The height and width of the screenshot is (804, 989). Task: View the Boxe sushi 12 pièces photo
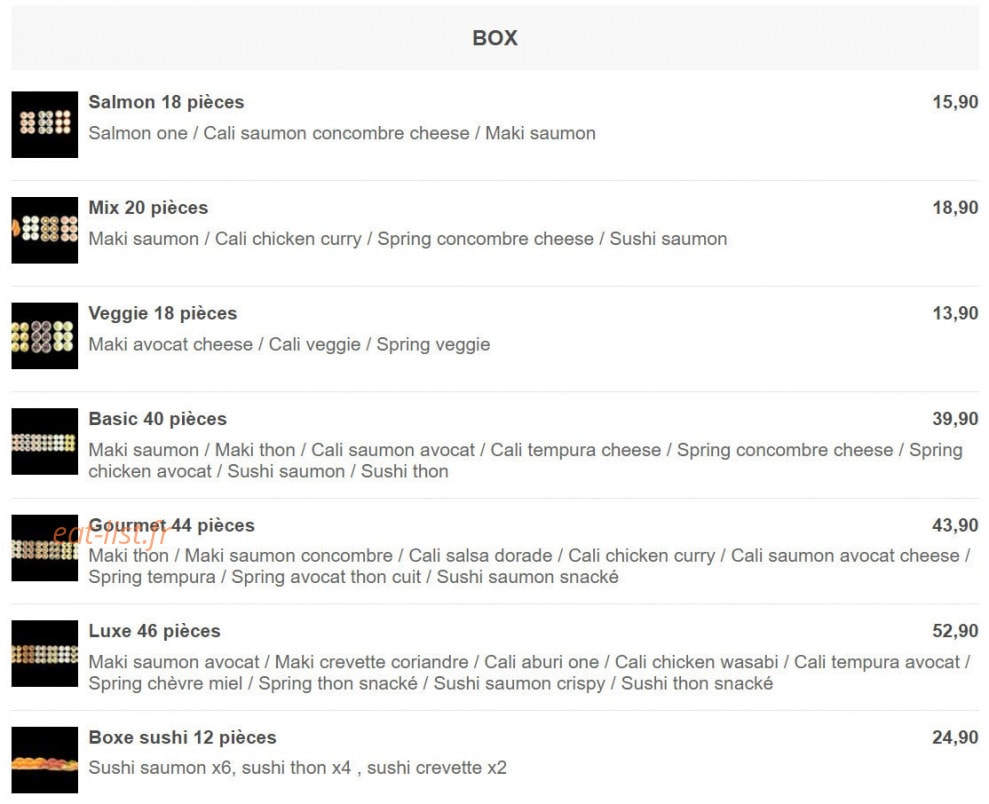tap(45, 760)
